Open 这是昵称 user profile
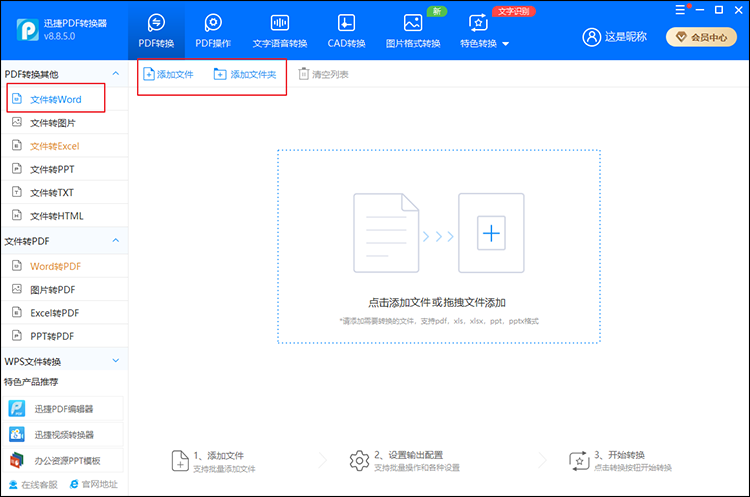 [626, 37]
